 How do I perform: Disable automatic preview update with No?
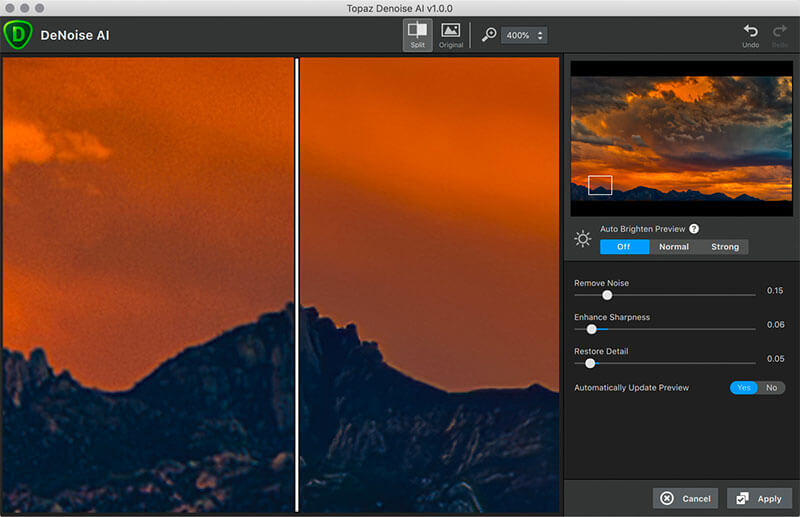(x=771, y=388)
